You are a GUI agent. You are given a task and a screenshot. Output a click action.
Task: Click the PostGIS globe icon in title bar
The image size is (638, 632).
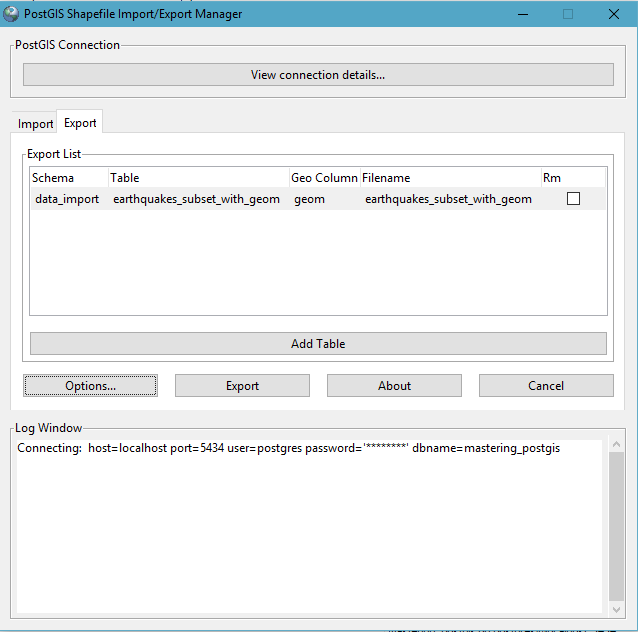11,14
